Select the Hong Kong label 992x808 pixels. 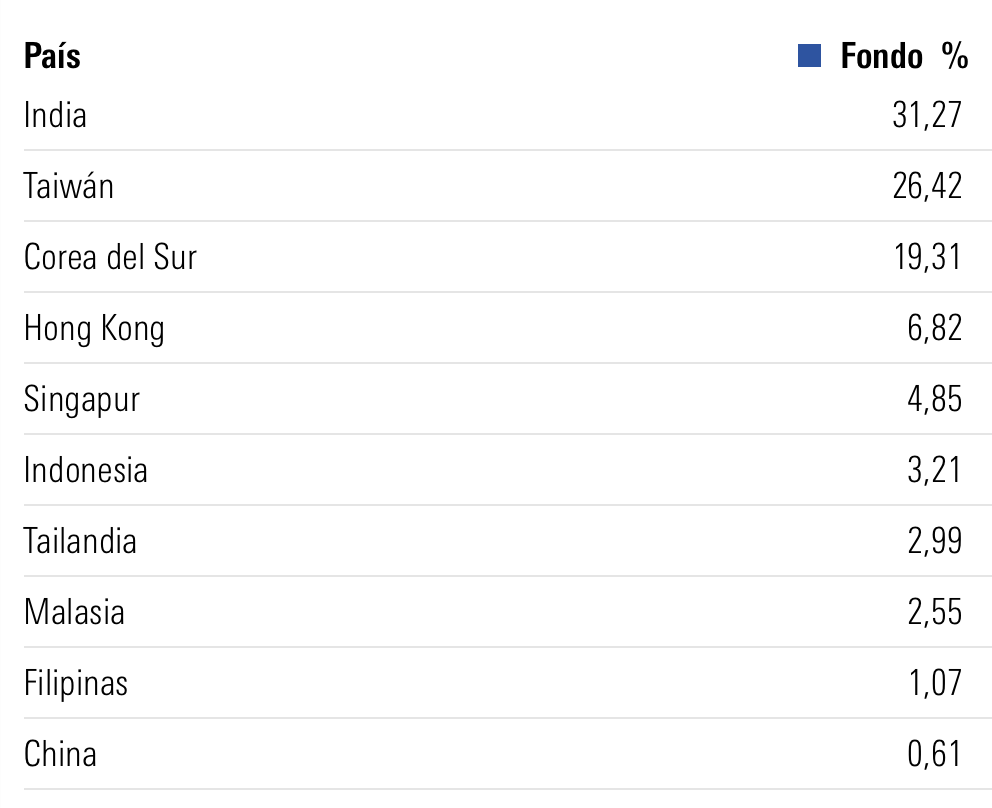94,328
